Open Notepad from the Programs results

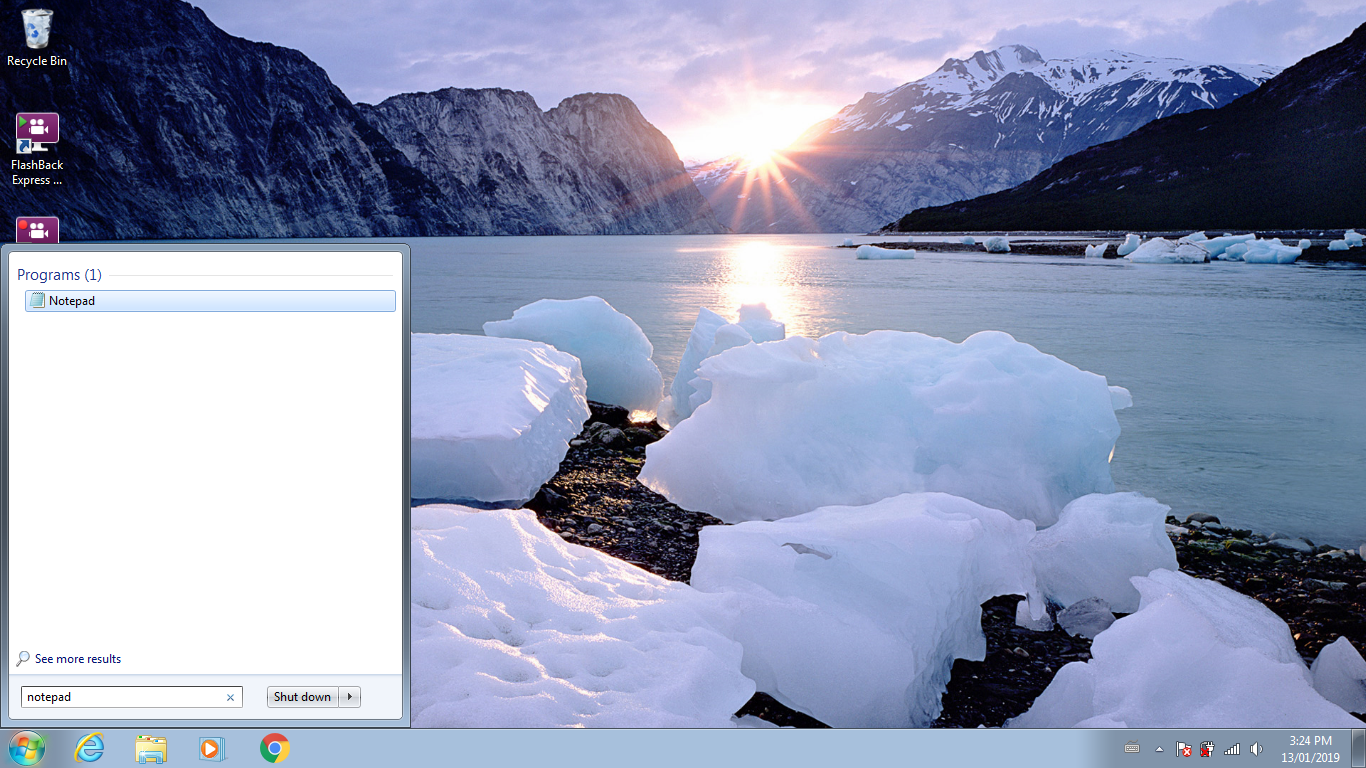210,301
